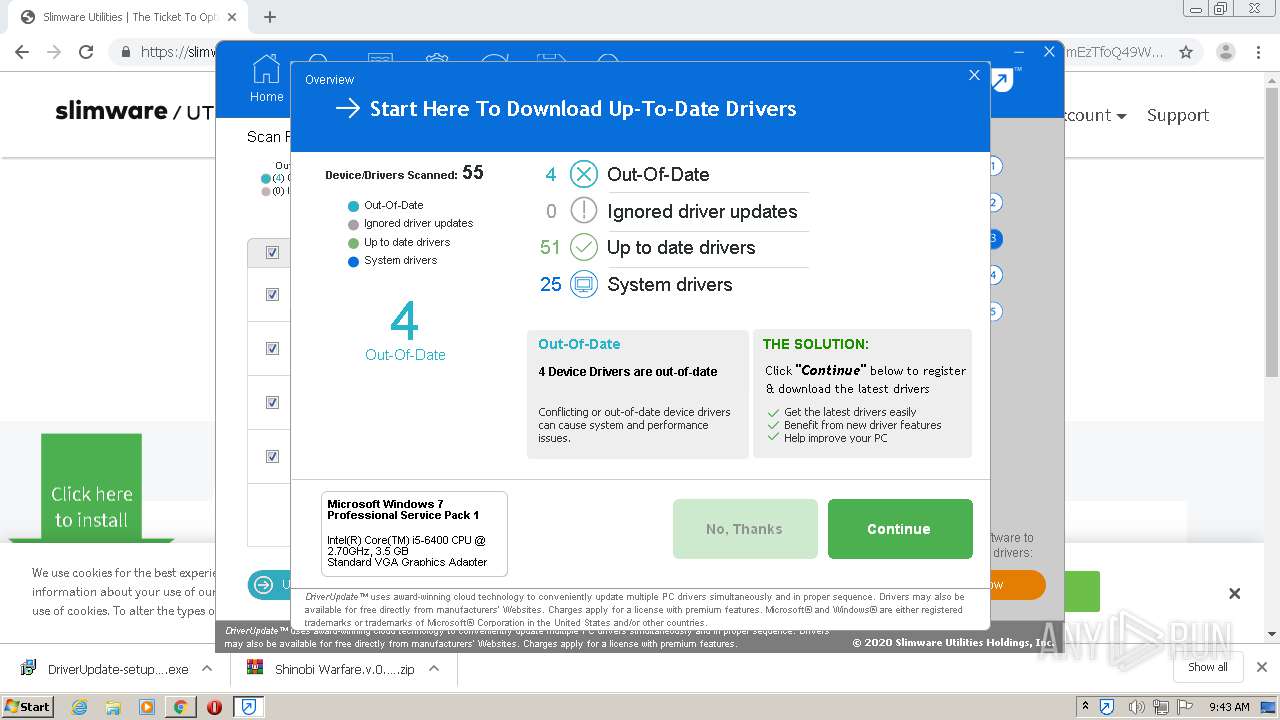The height and width of the screenshot is (720, 1280).
Task: Toggle the first driver row checkbox
Action: pyautogui.click(x=272, y=294)
